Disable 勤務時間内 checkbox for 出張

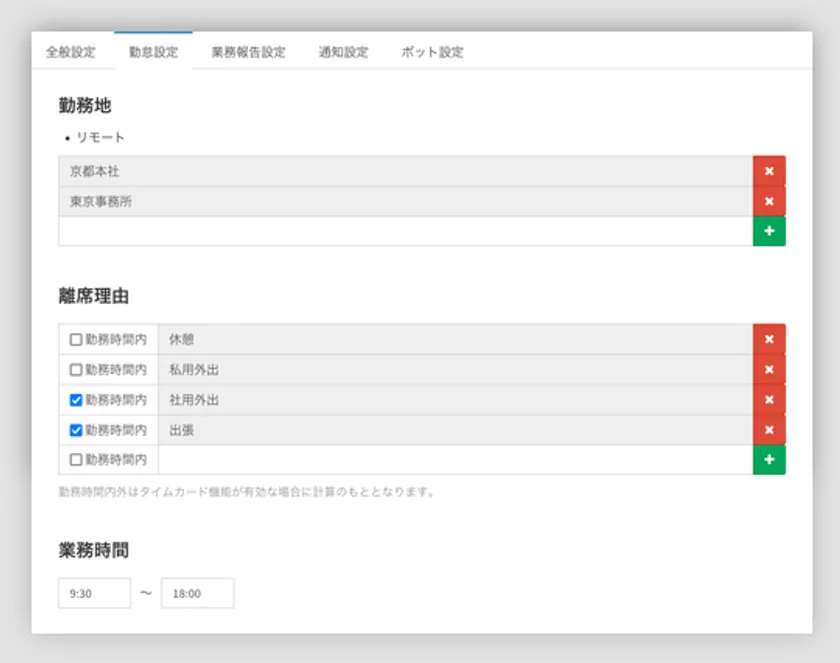point(76,430)
